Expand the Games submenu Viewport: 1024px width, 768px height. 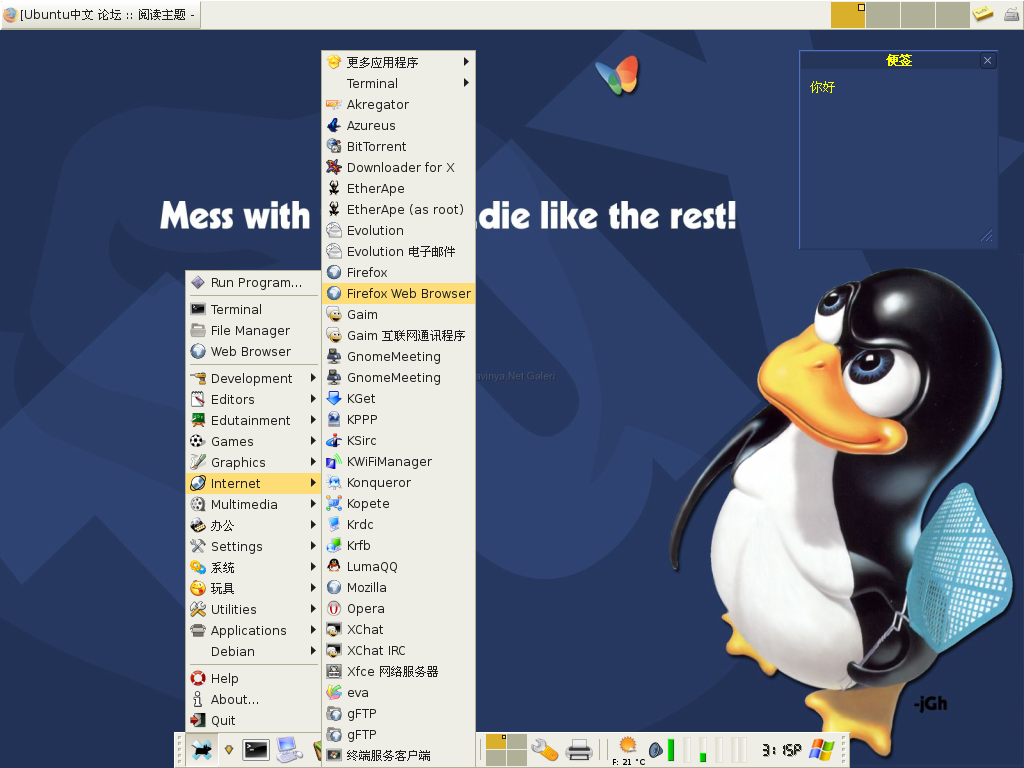[253, 441]
